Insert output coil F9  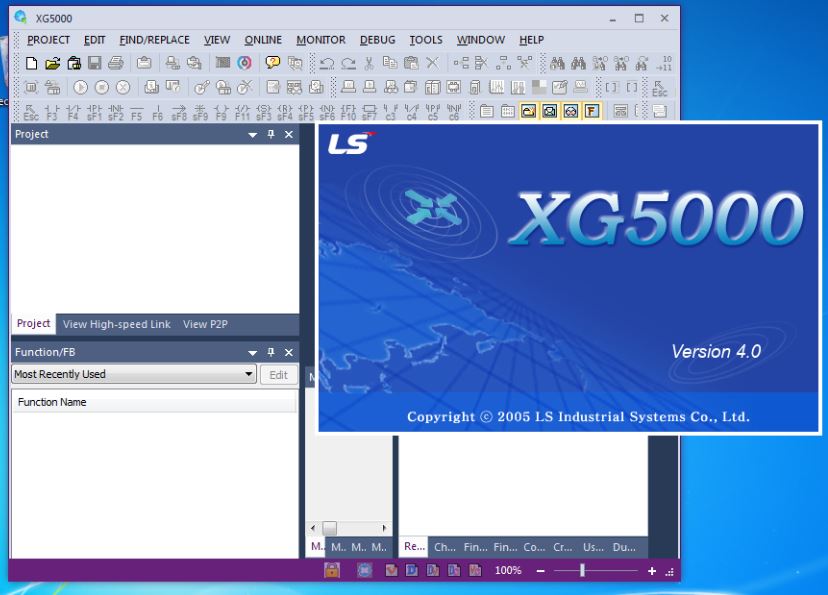point(221,111)
